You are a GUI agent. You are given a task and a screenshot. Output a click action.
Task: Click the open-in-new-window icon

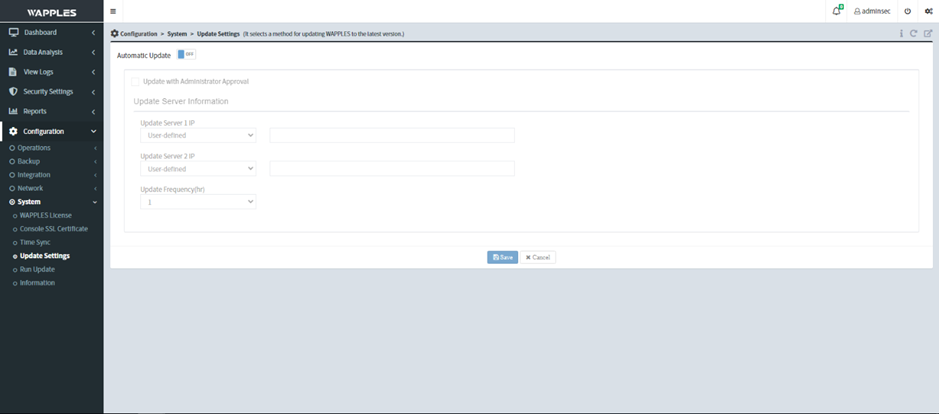927,34
